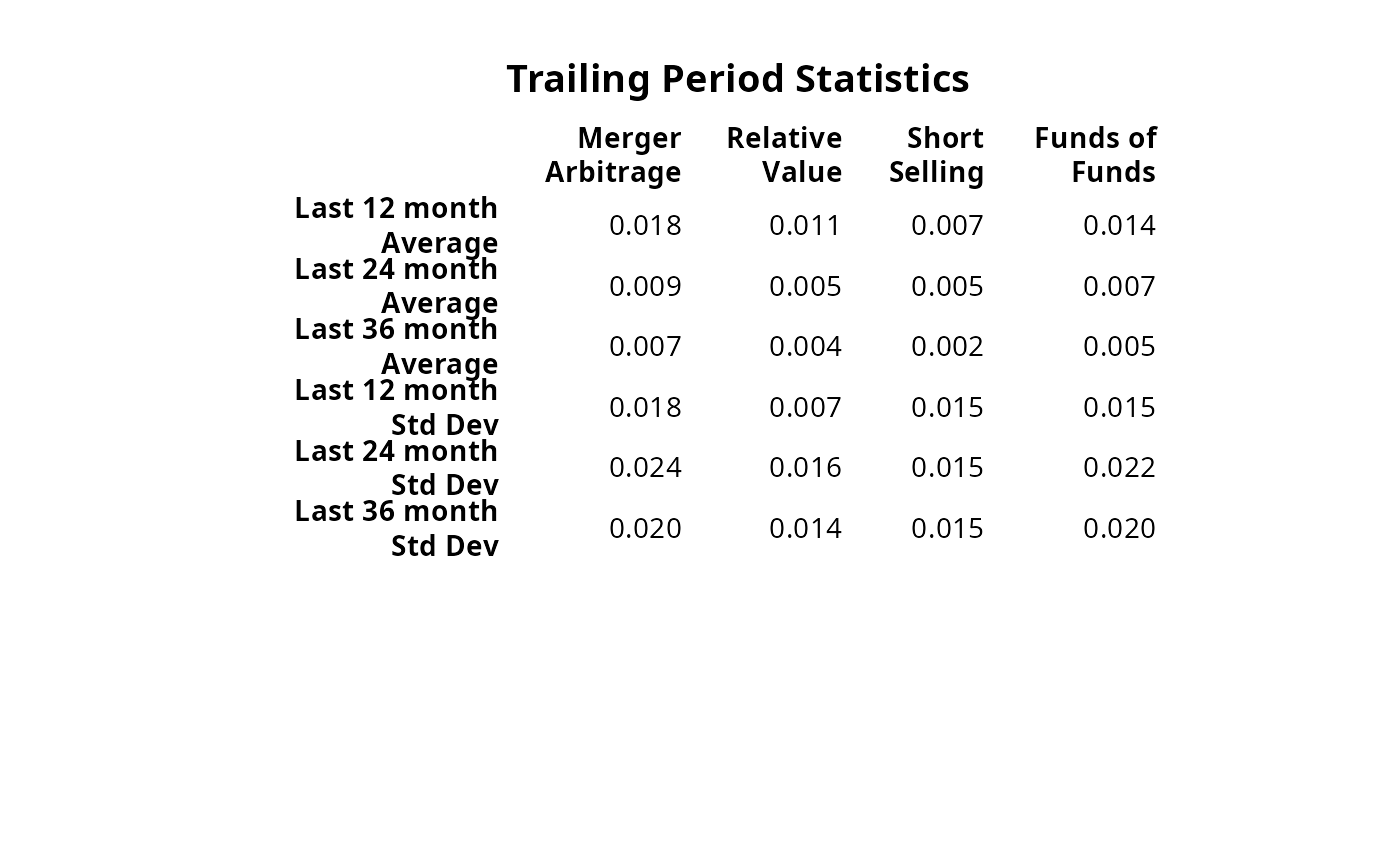The width and height of the screenshot is (1400, 866).
Task: Select Short Selling 36 month Average value 0.002
Action: [947, 347]
